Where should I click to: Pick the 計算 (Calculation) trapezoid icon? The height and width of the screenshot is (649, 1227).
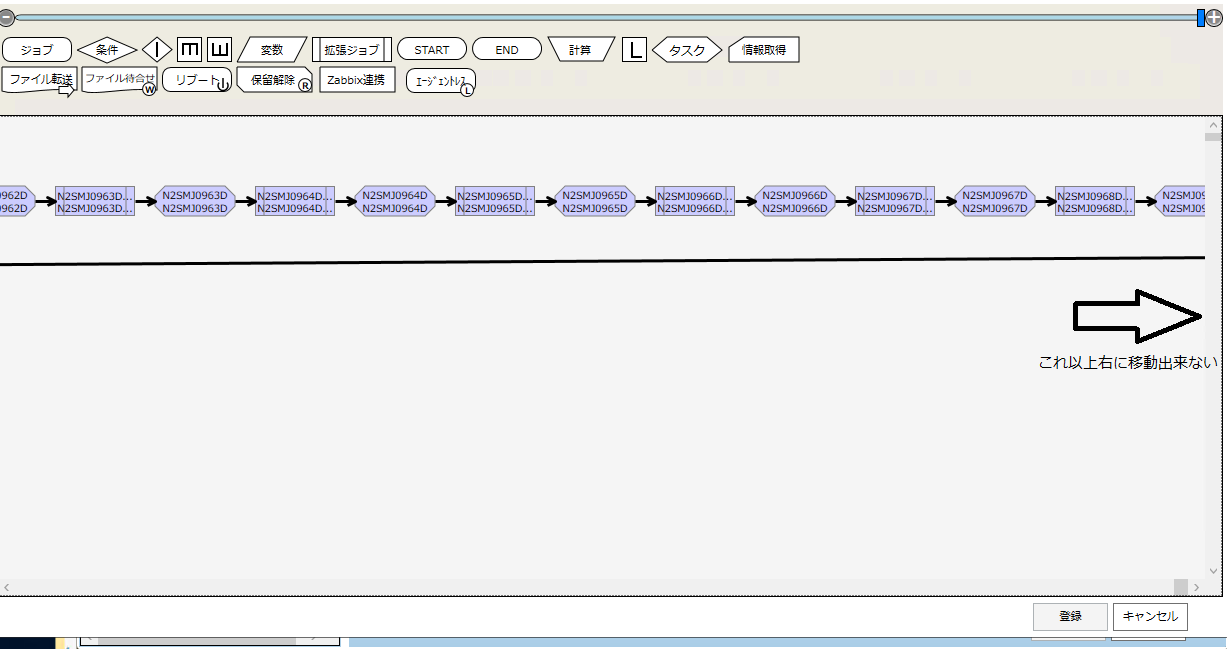click(580, 50)
